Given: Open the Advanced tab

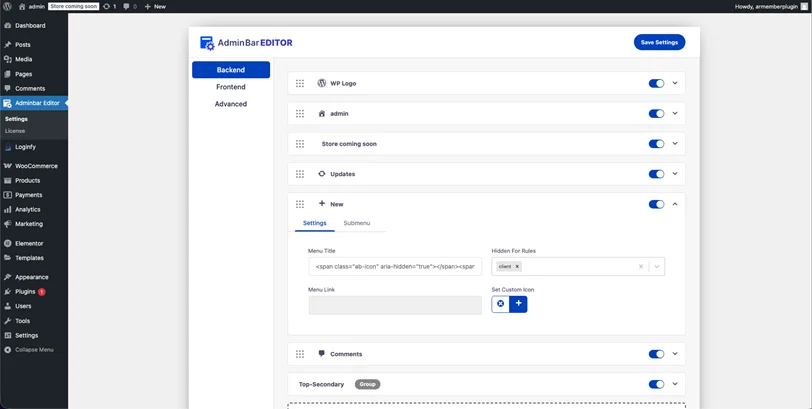Looking at the screenshot, I should click(x=231, y=104).
